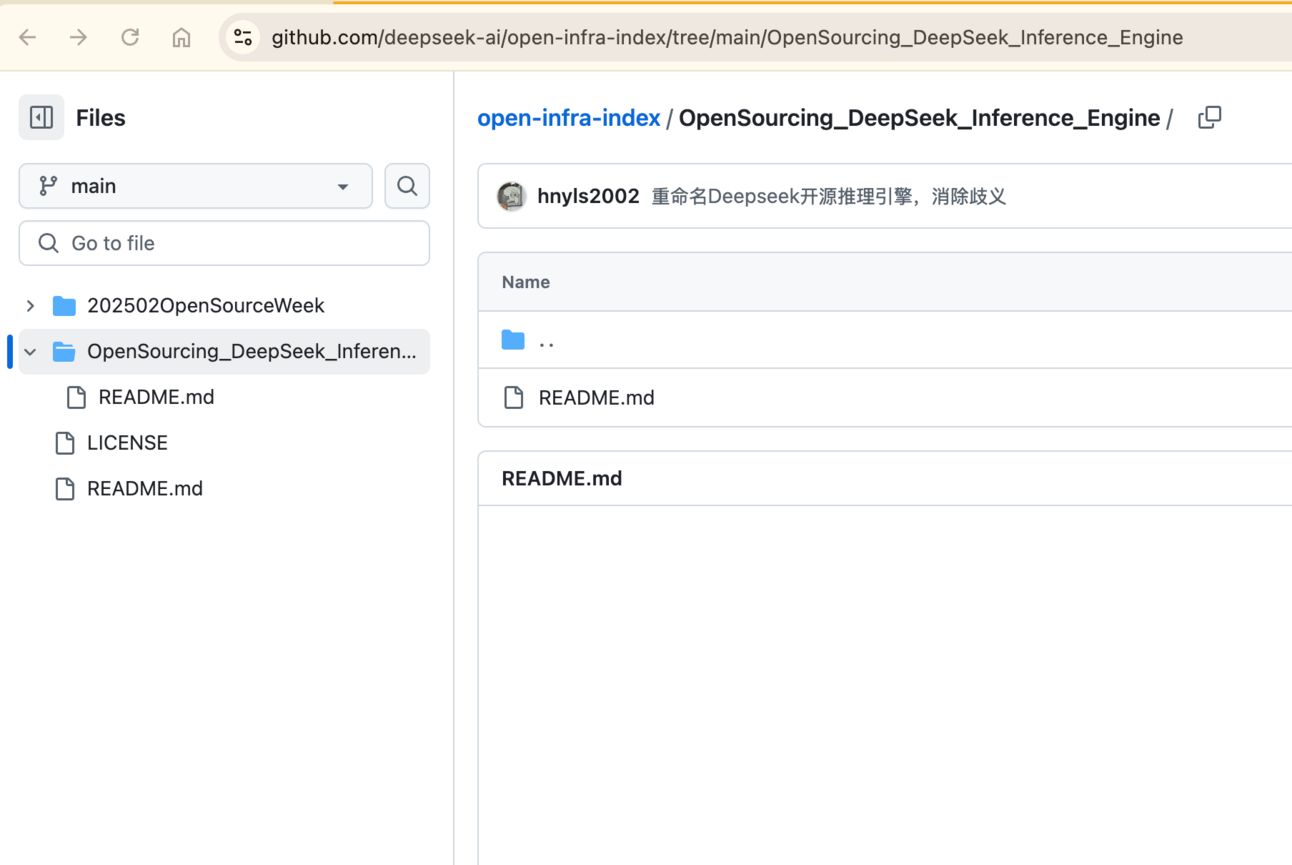
Task: Go back with the browser back arrow
Action: [x=28, y=37]
